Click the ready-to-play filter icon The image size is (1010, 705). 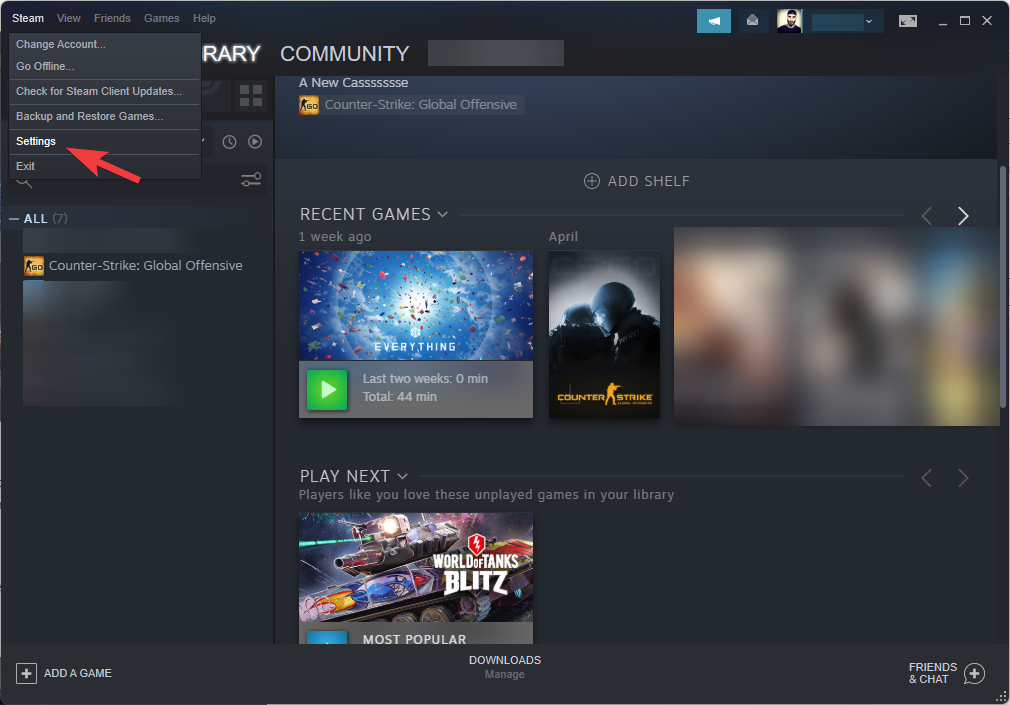click(x=255, y=142)
